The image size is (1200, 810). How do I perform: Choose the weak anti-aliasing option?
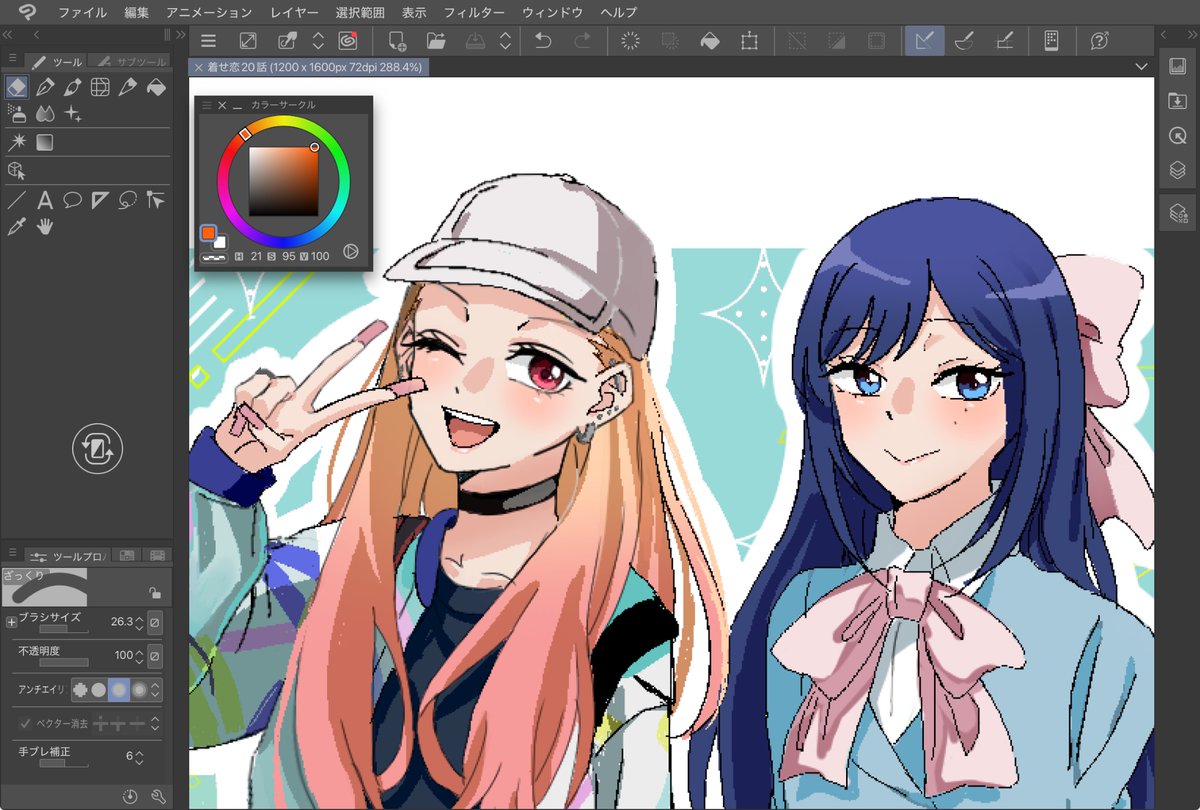point(98,690)
